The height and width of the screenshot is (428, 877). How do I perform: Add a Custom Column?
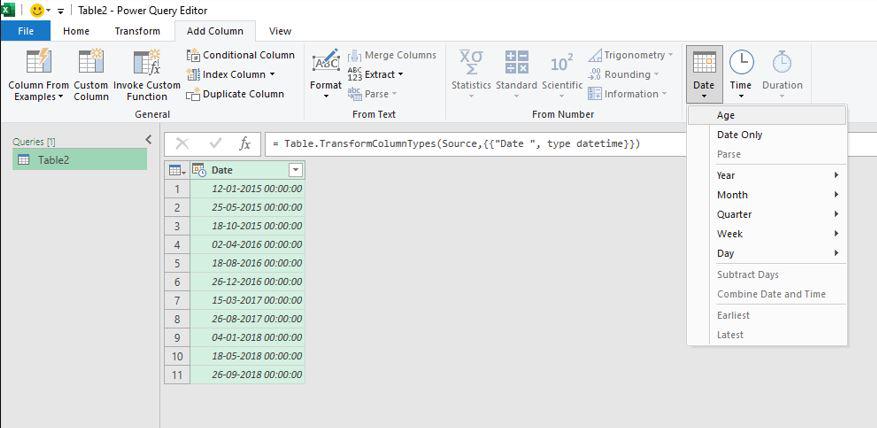tap(91, 74)
